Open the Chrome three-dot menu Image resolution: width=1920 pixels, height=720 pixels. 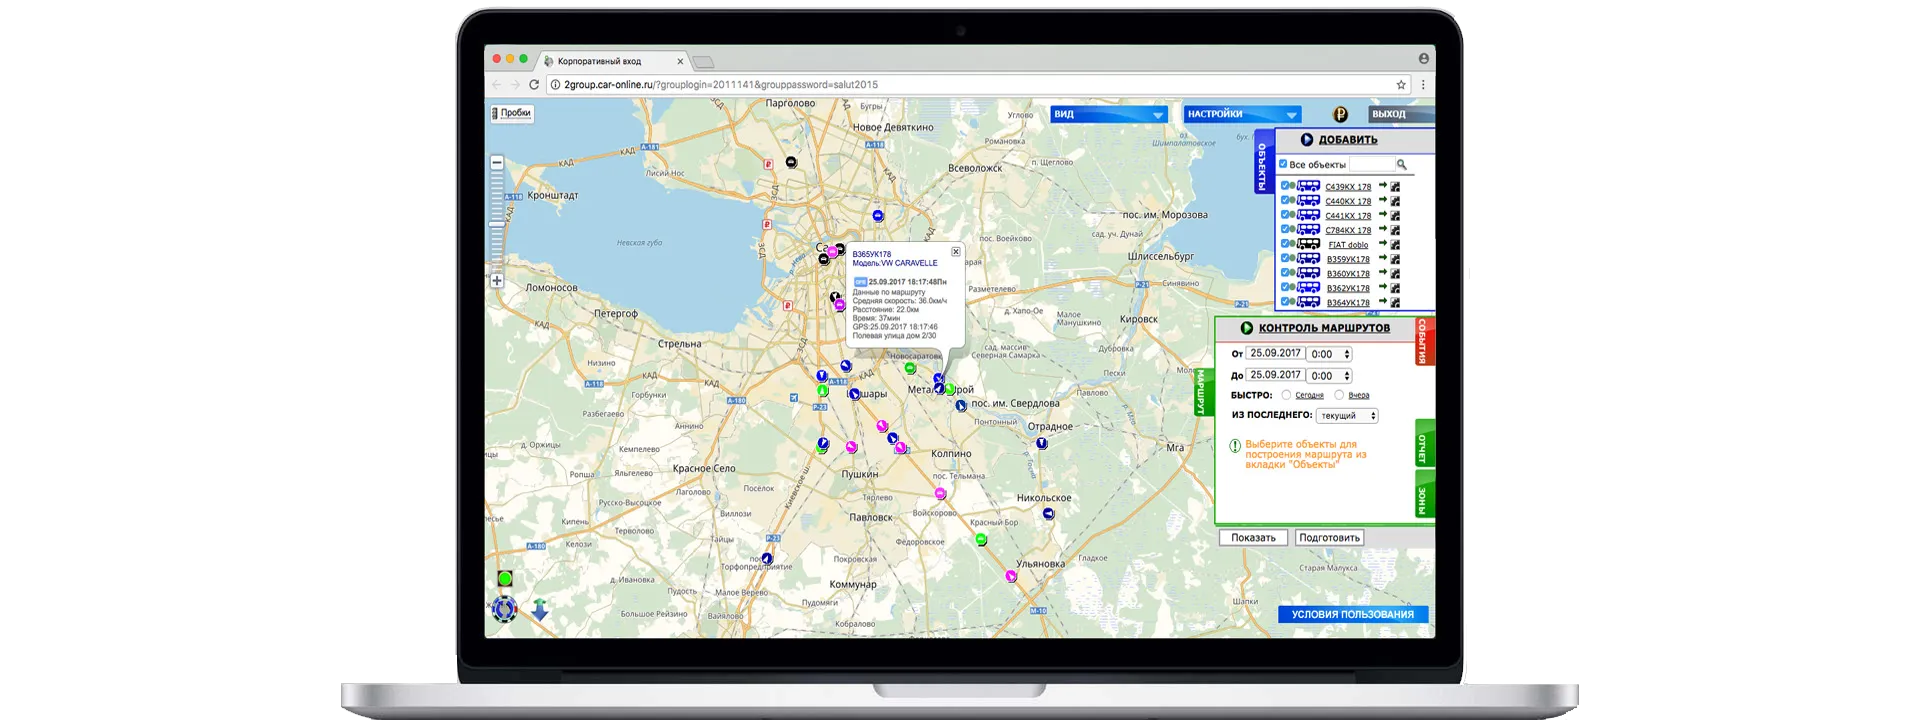pos(1423,85)
